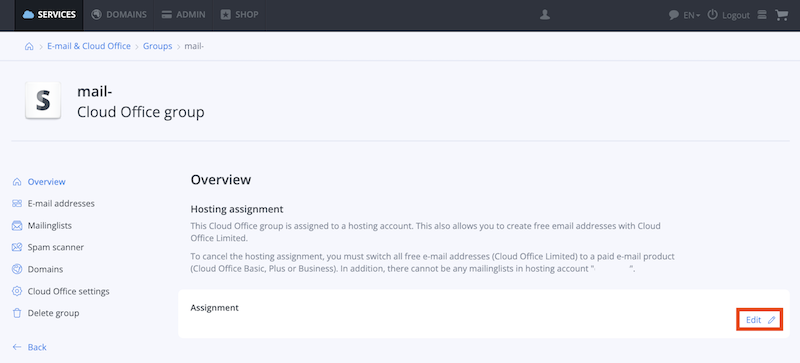
Task: Click the Overview page heading
Action: pyautogui.click(x=221, y=180)
